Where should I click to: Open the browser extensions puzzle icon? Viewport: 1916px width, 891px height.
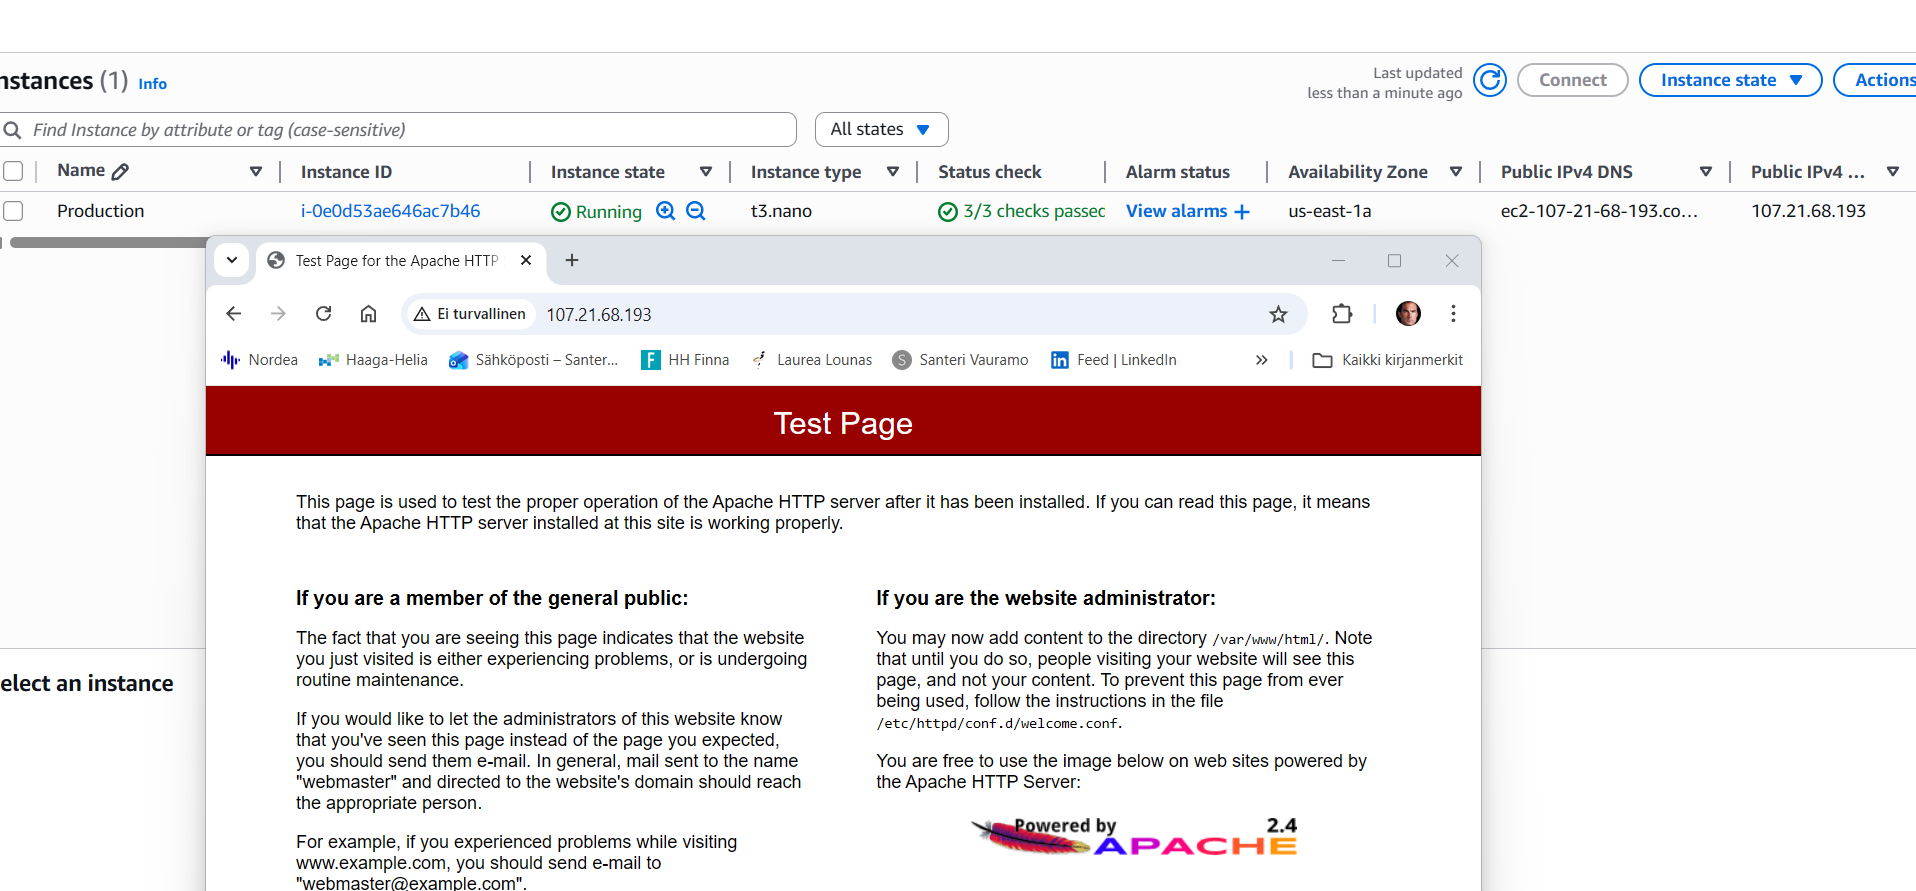tap(1342, 314)
